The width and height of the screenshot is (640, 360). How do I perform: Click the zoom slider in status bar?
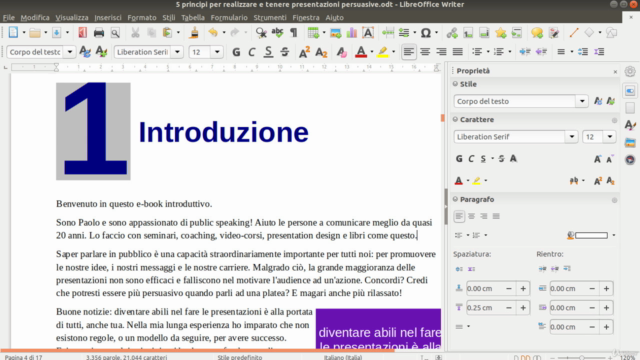tap(582, 358)
